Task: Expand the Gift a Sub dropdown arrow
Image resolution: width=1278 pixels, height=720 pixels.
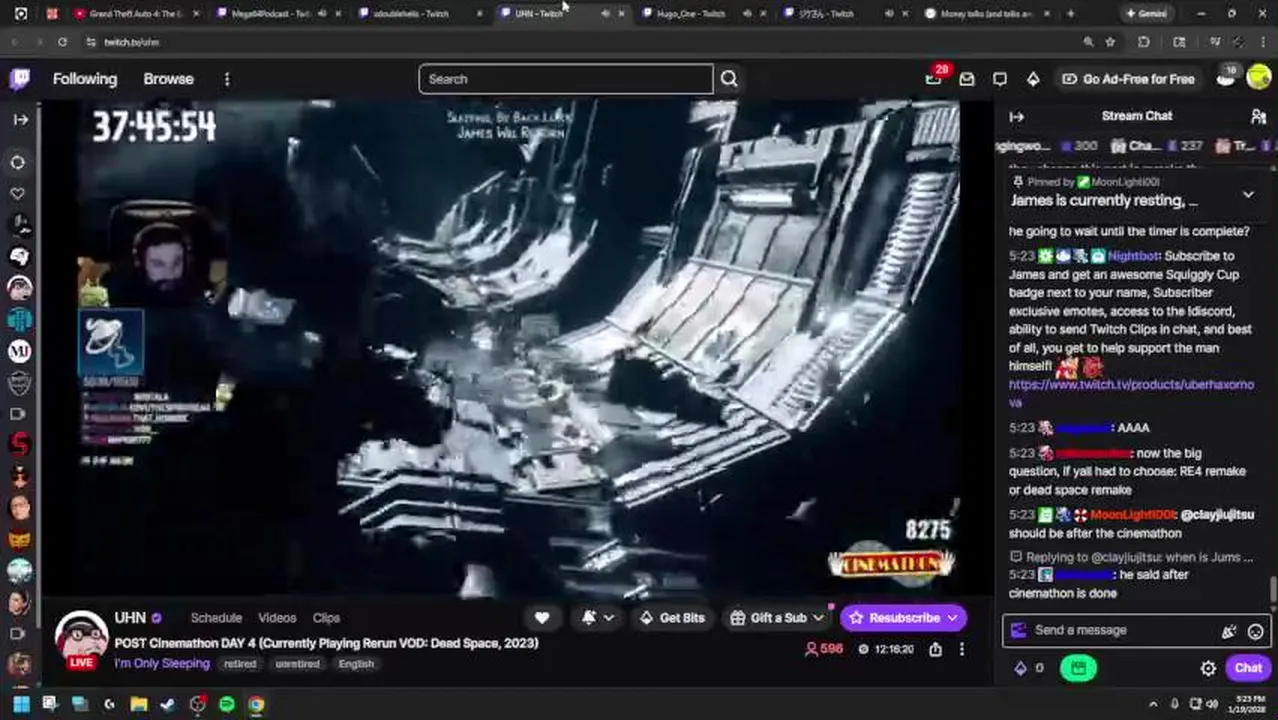Action: (817, 618)
